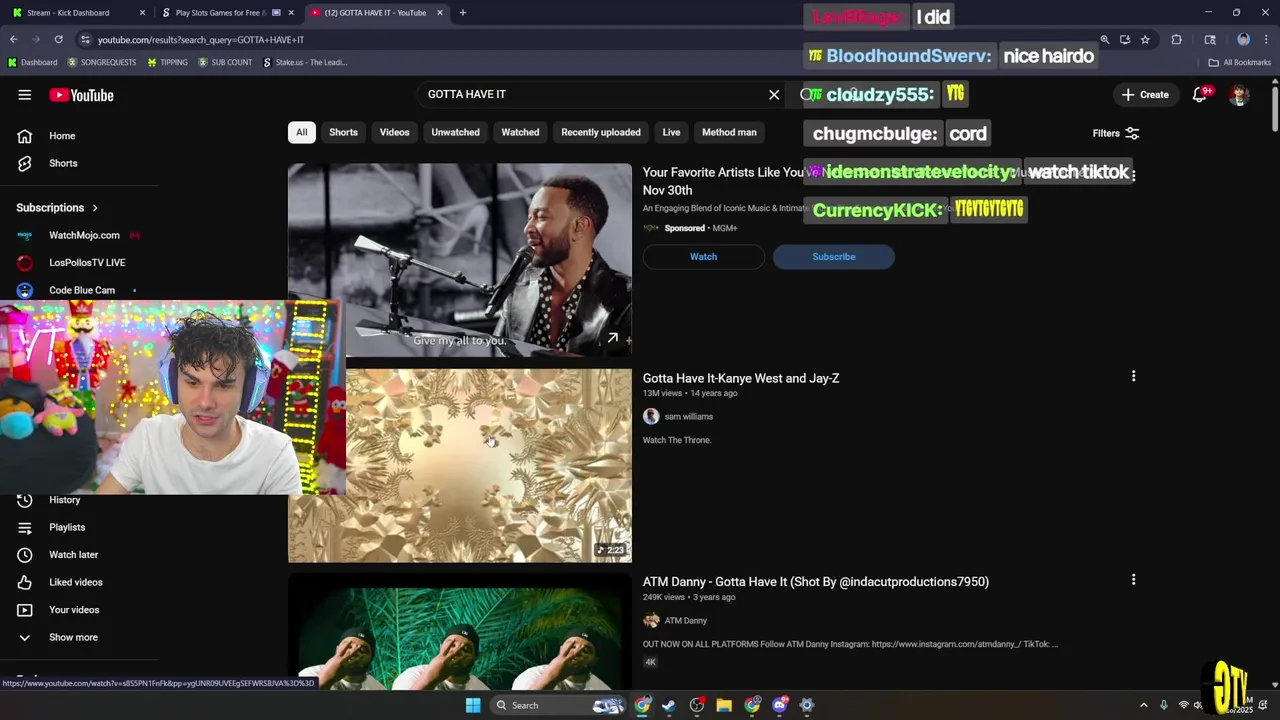The image size is (1280, 720).
Task: Open Dashboard bookmark
Action: point(33,62)
